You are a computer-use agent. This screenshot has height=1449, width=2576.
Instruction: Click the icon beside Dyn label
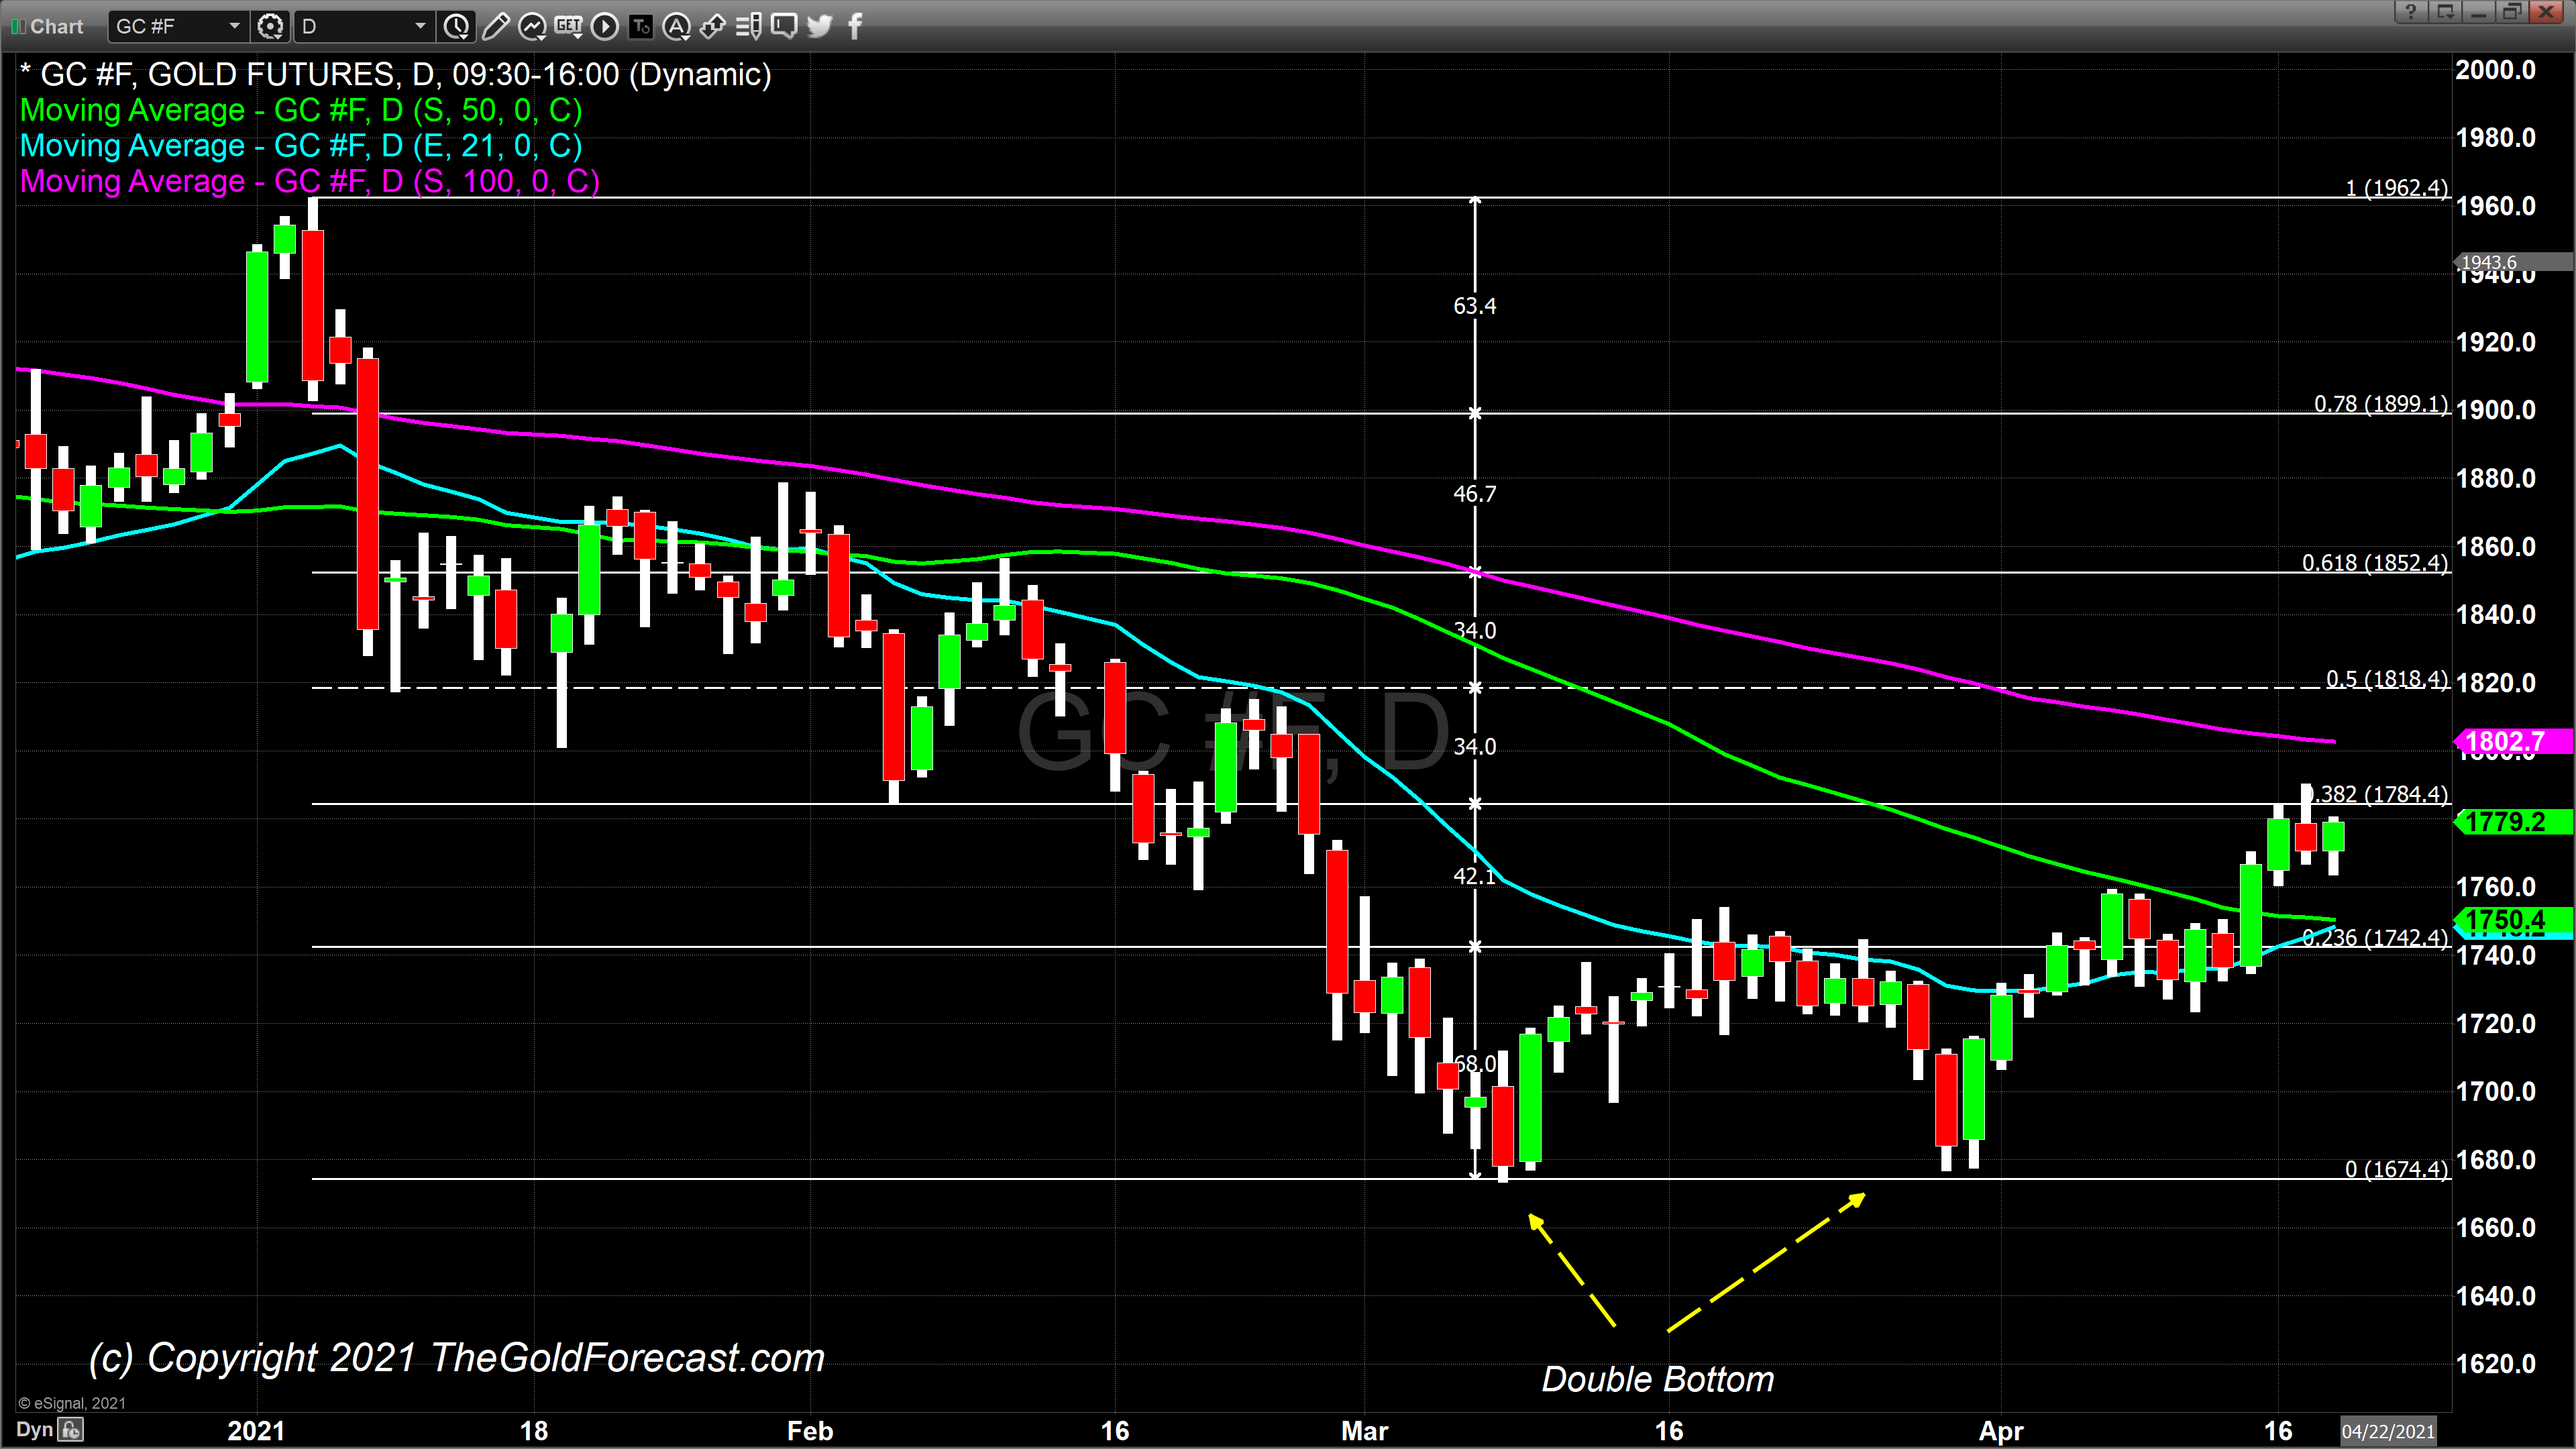tap(70, 1429)
